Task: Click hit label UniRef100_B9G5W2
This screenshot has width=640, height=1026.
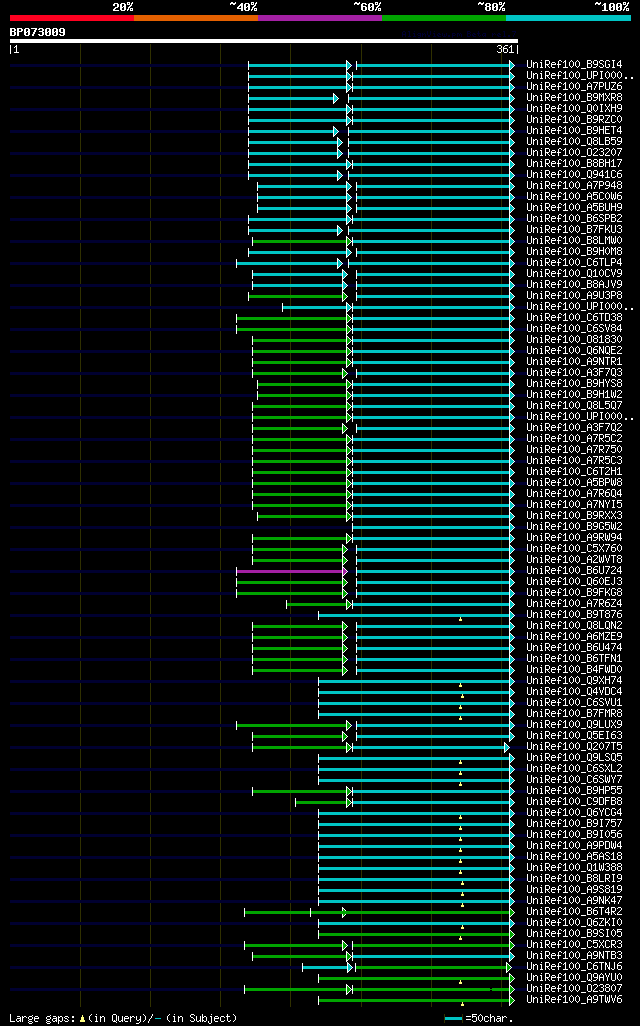Action: [575, 527]
